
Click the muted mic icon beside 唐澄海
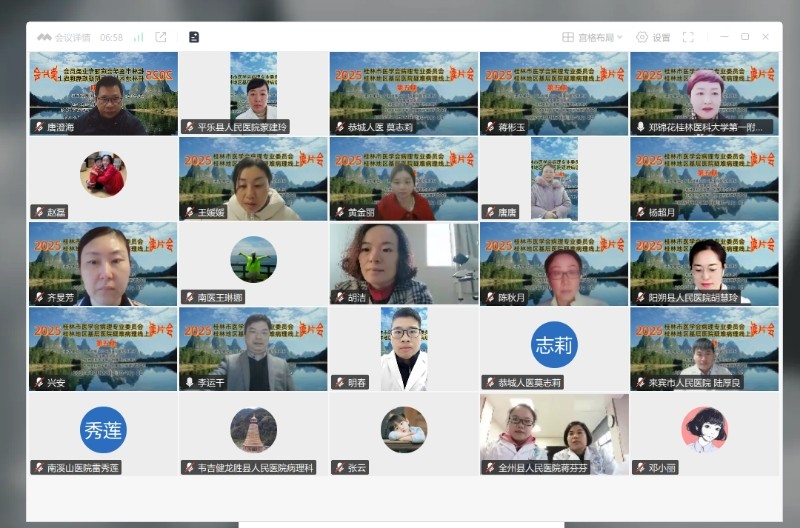(x=38, y=127)
